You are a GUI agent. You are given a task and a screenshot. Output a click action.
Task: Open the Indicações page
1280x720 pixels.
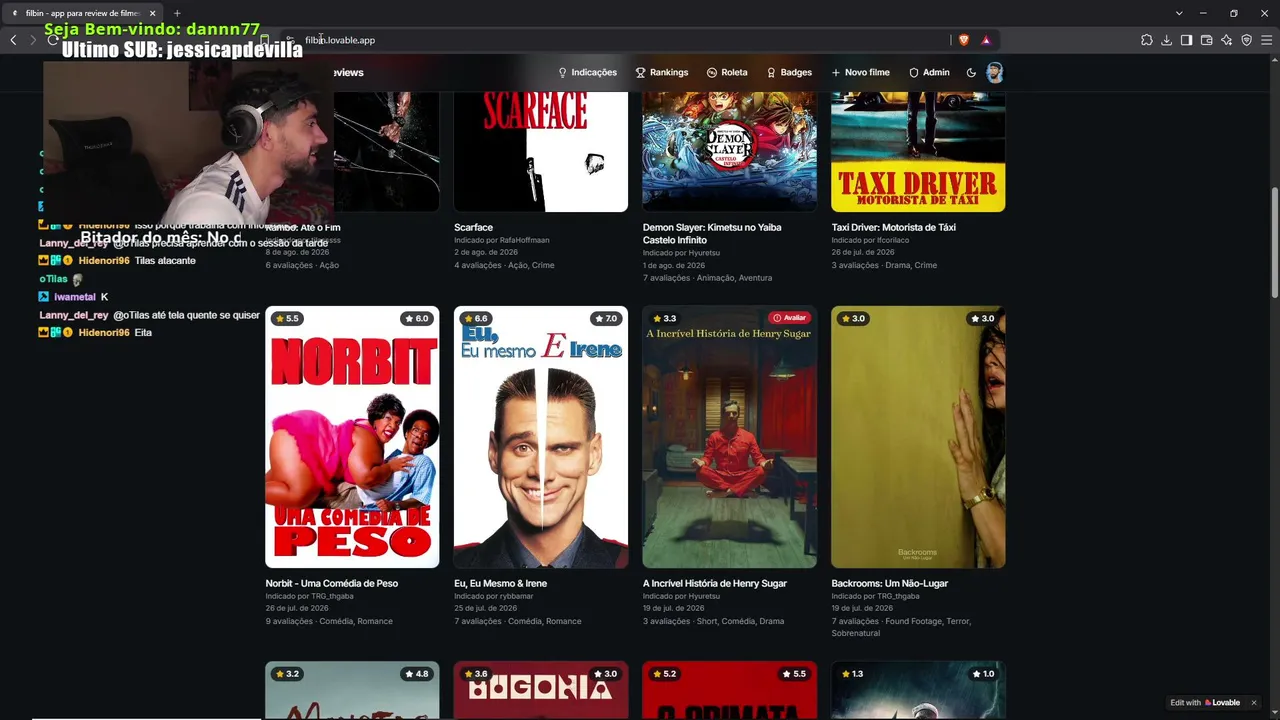click(x=587, y=72)
